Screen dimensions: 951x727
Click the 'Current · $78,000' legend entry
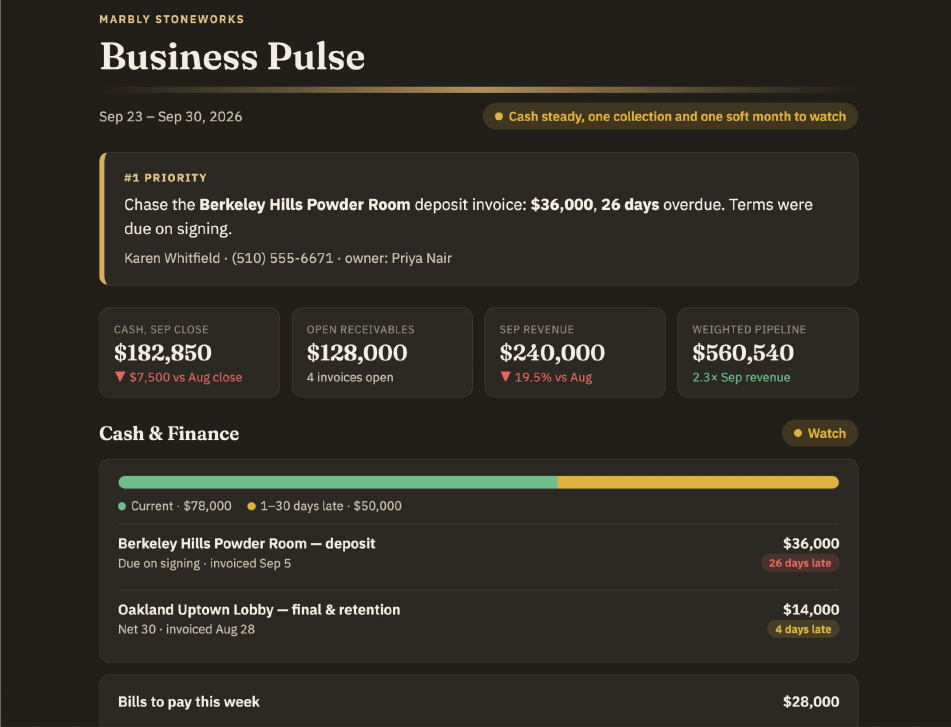click(x=175, y=506)
